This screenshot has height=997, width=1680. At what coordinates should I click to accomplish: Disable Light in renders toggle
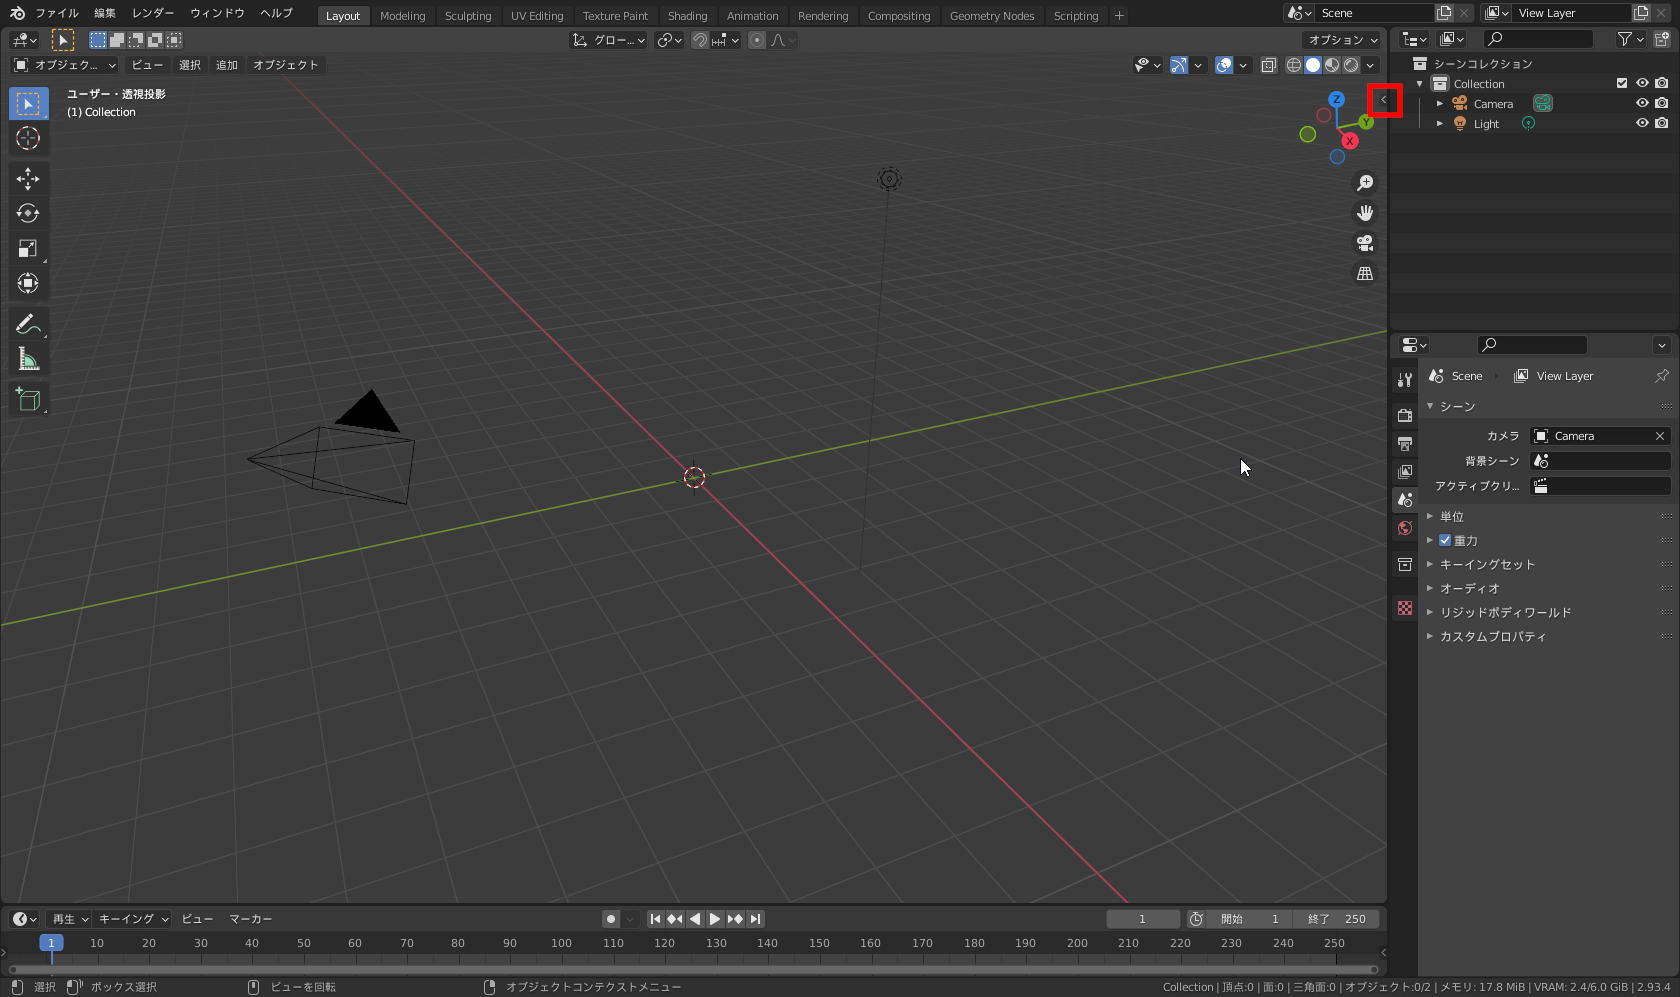pos(1661,123)
